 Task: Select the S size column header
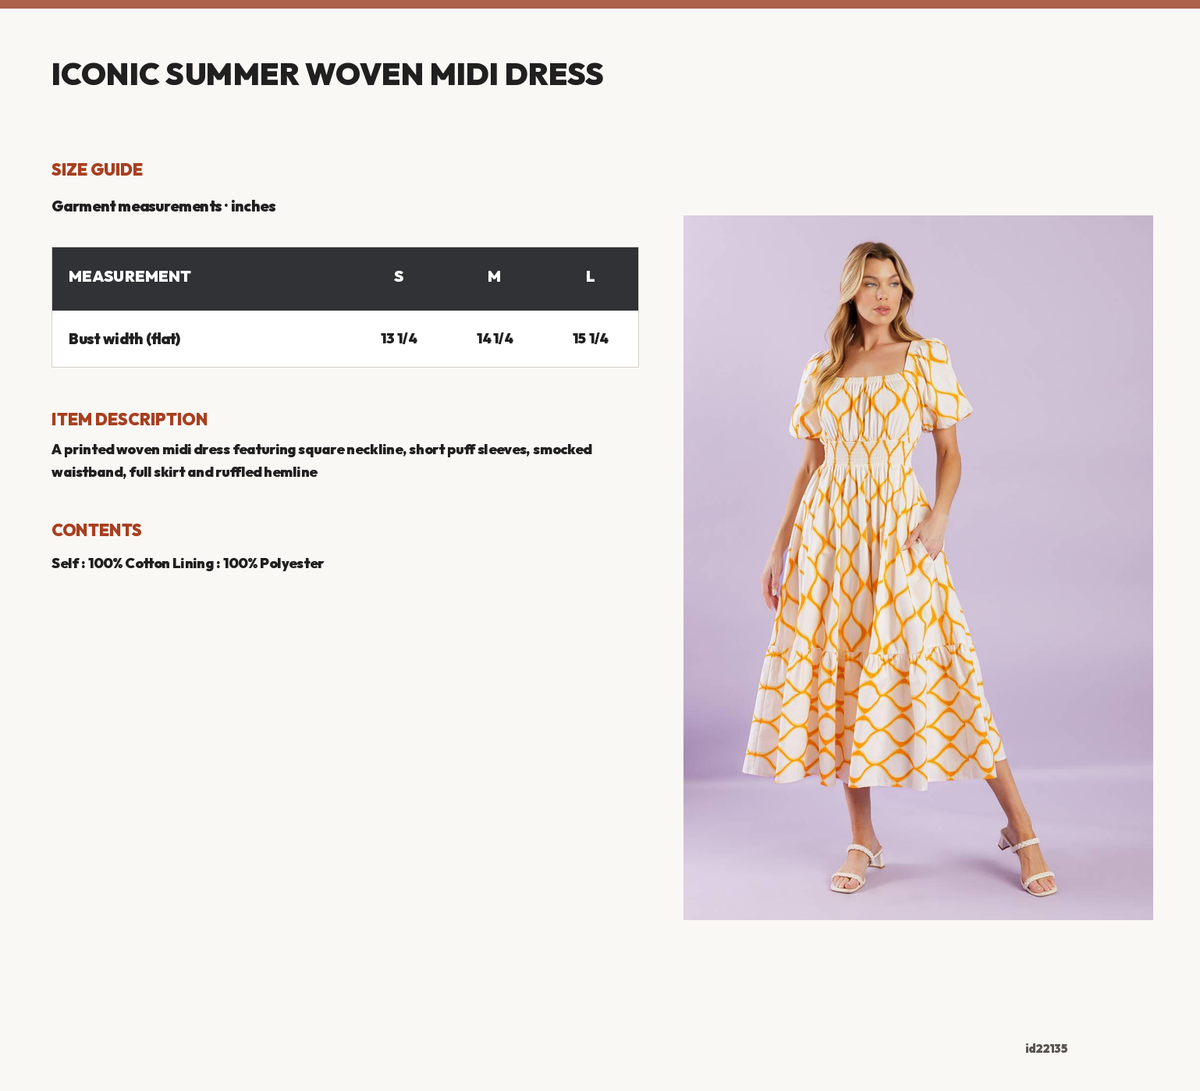click(399, 277)
